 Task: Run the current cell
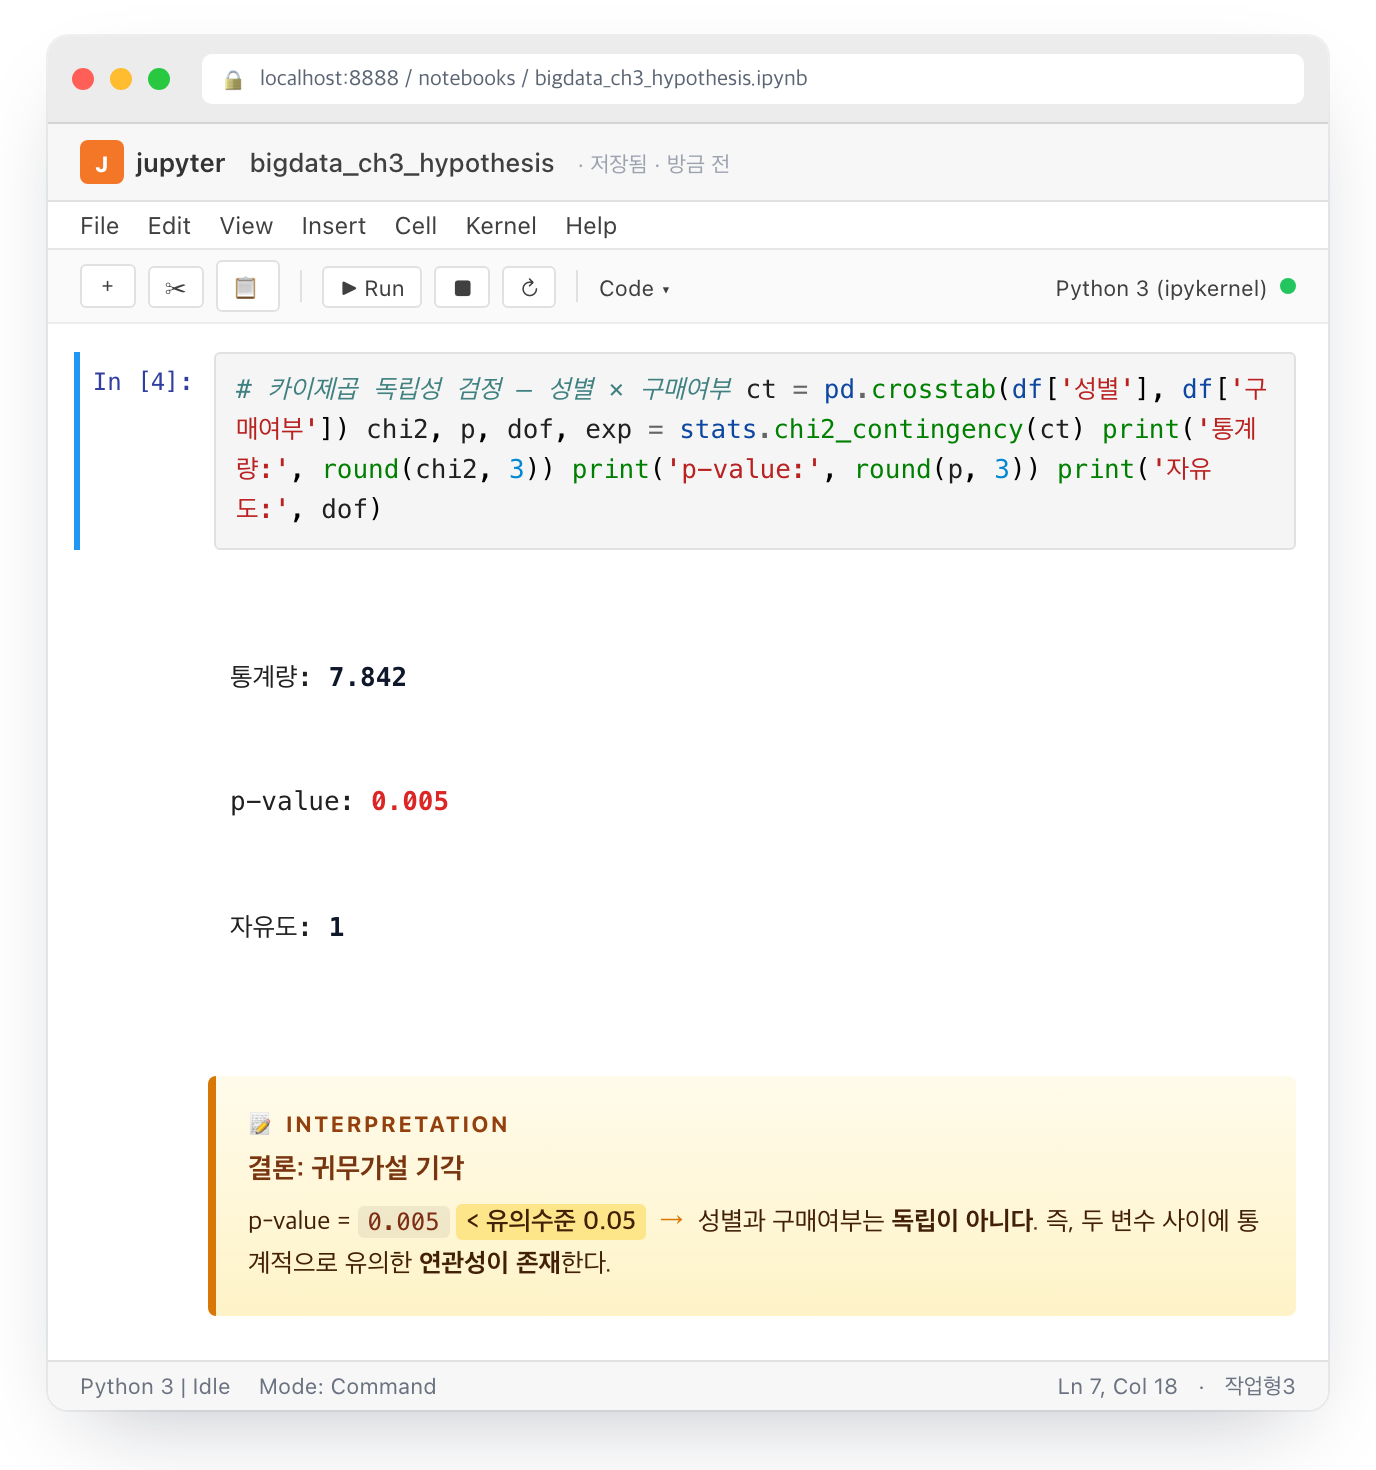(x=372, y=287)
